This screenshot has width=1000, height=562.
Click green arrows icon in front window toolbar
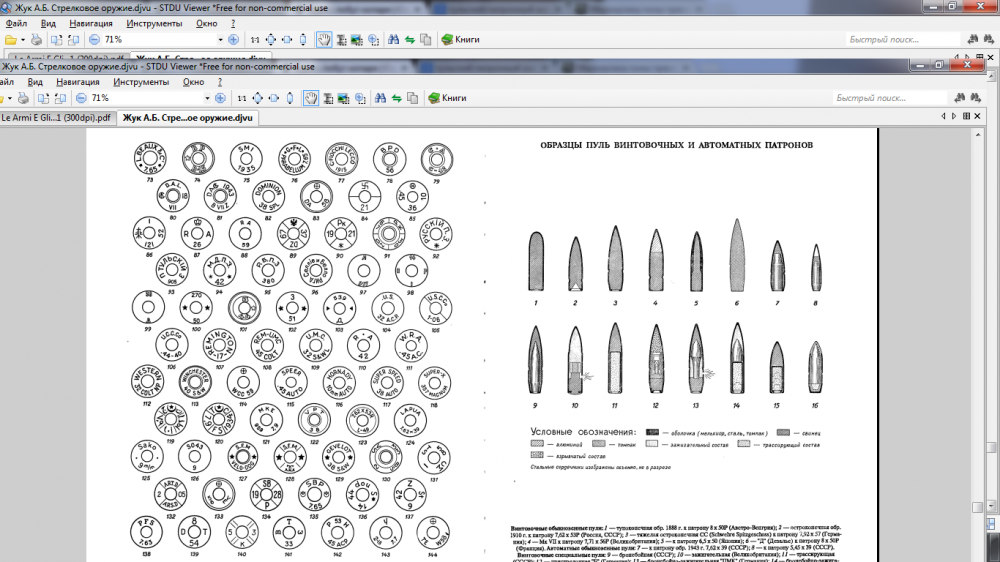click(x=396, y=99)
